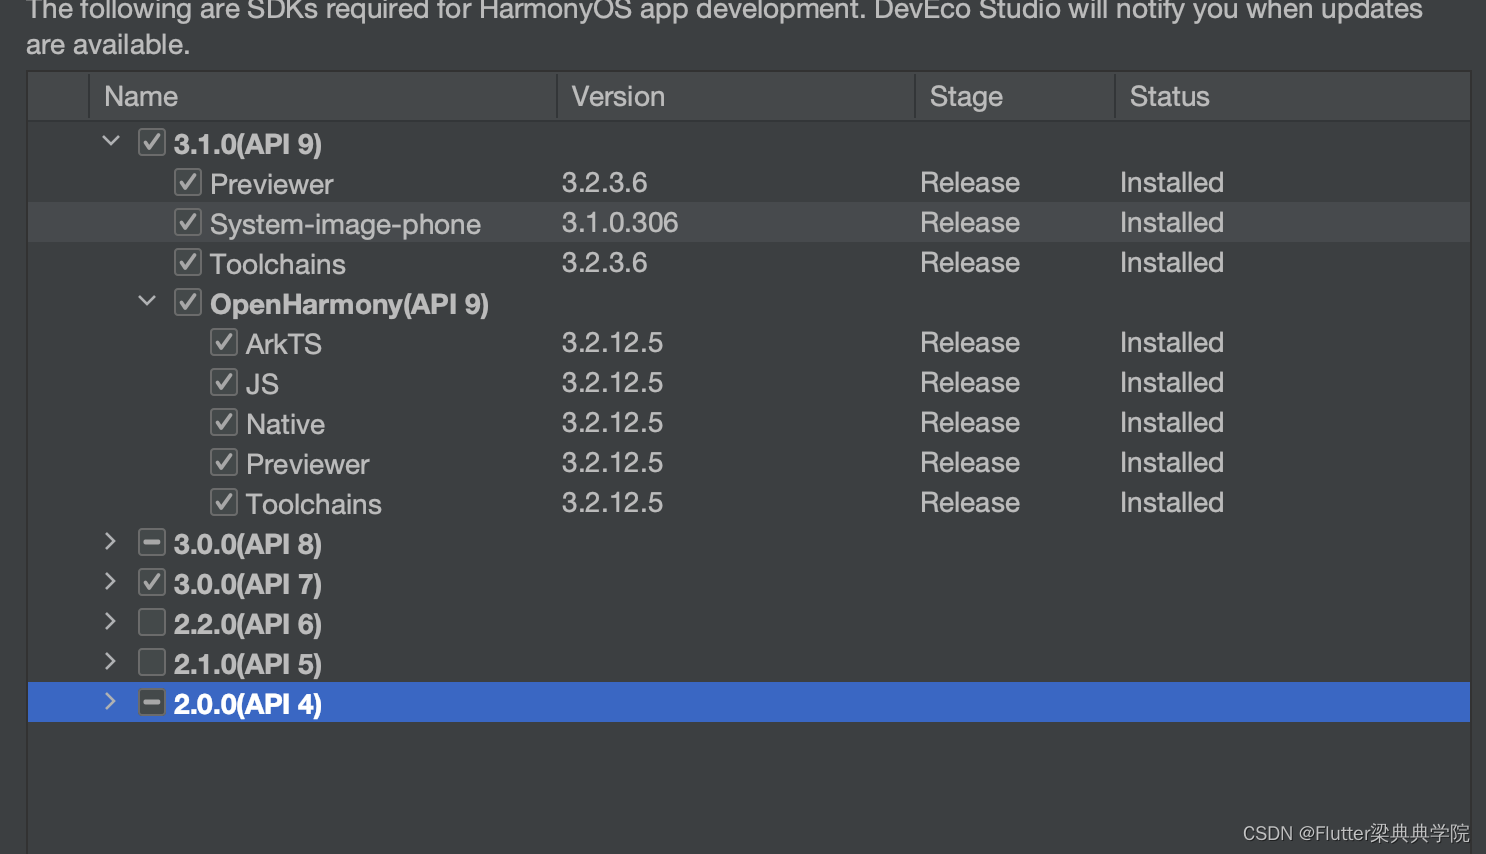Image resolution: width=1486 pixels, height=854 pixels.
Task: Select the Native row label
Action: click(285, 424)
